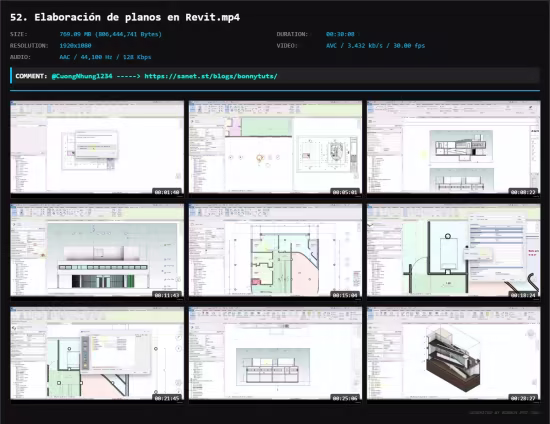This screenshot has width=550, height=424.
Task: Click the audio value 'AAC / 44,100 Hz / 128 Kbps'
Action: tap(105, 57)
